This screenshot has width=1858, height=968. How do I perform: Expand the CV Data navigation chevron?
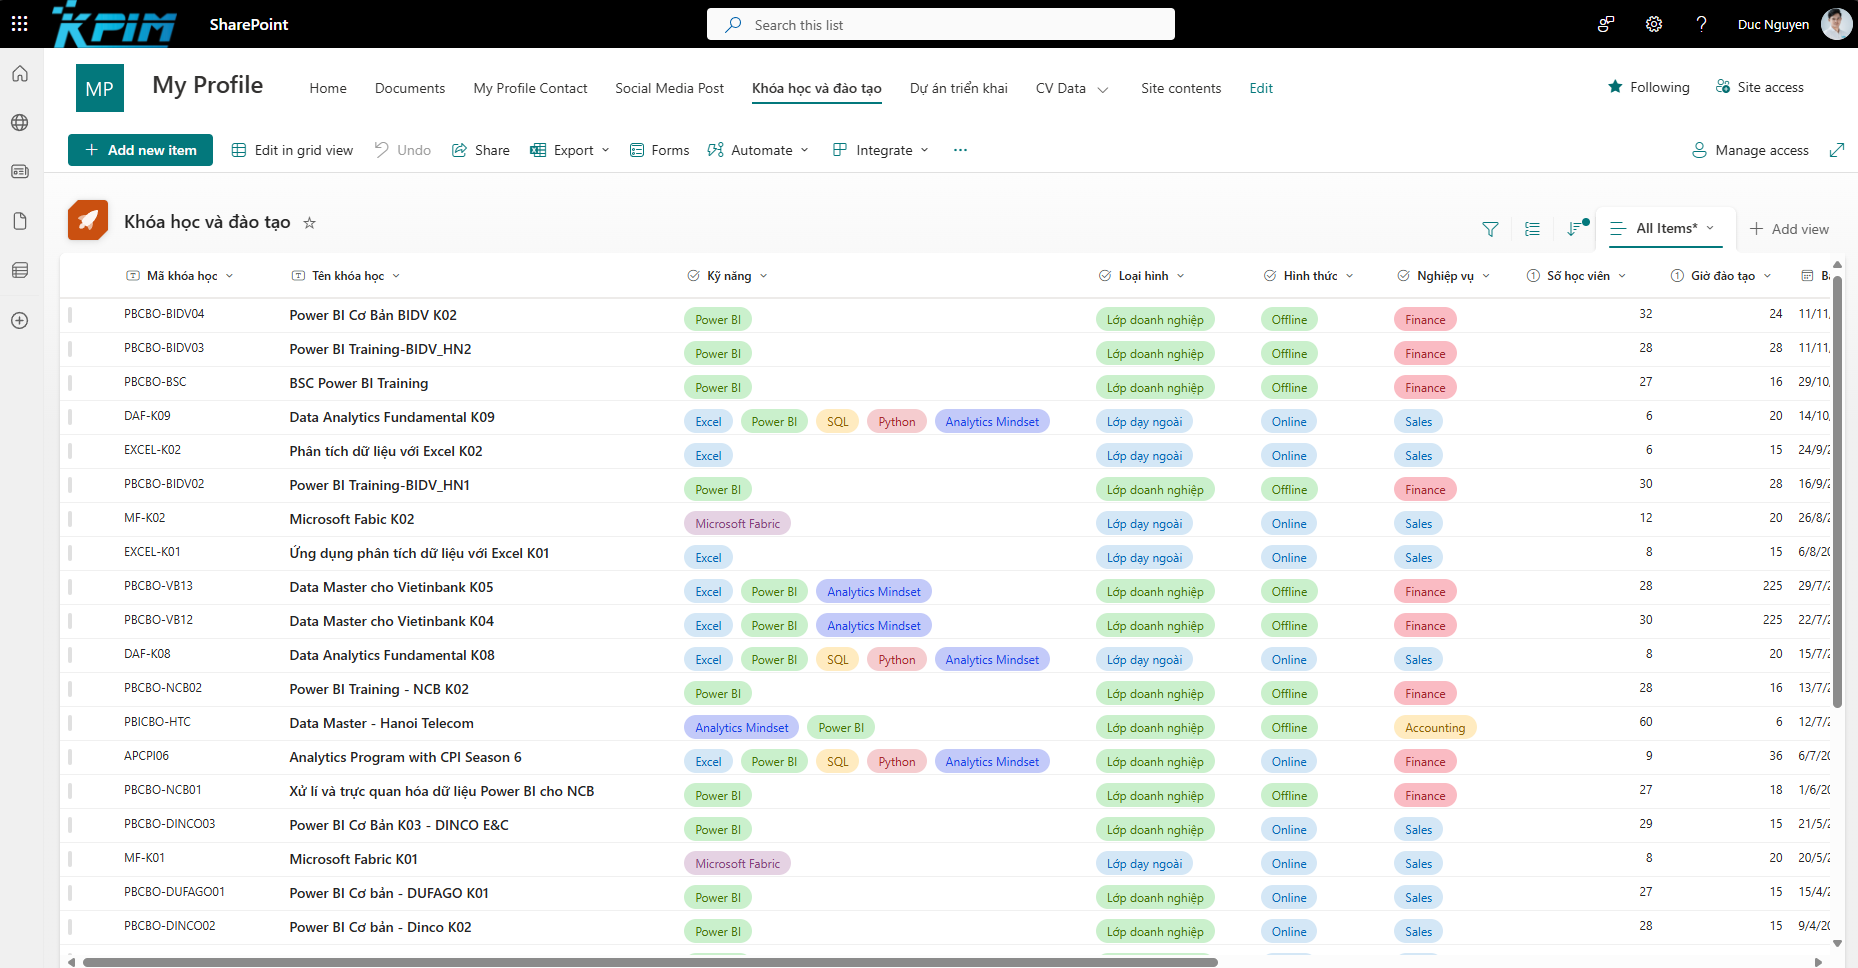tap(1103, 89)
